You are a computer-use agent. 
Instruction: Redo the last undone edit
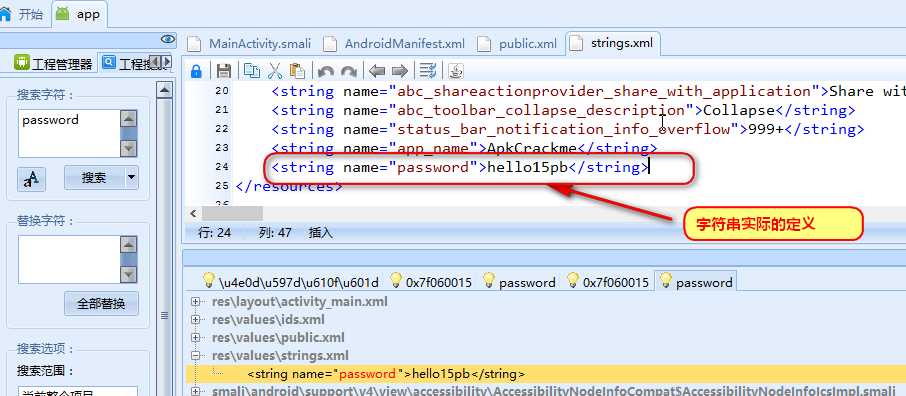click(x=348, y=72)
